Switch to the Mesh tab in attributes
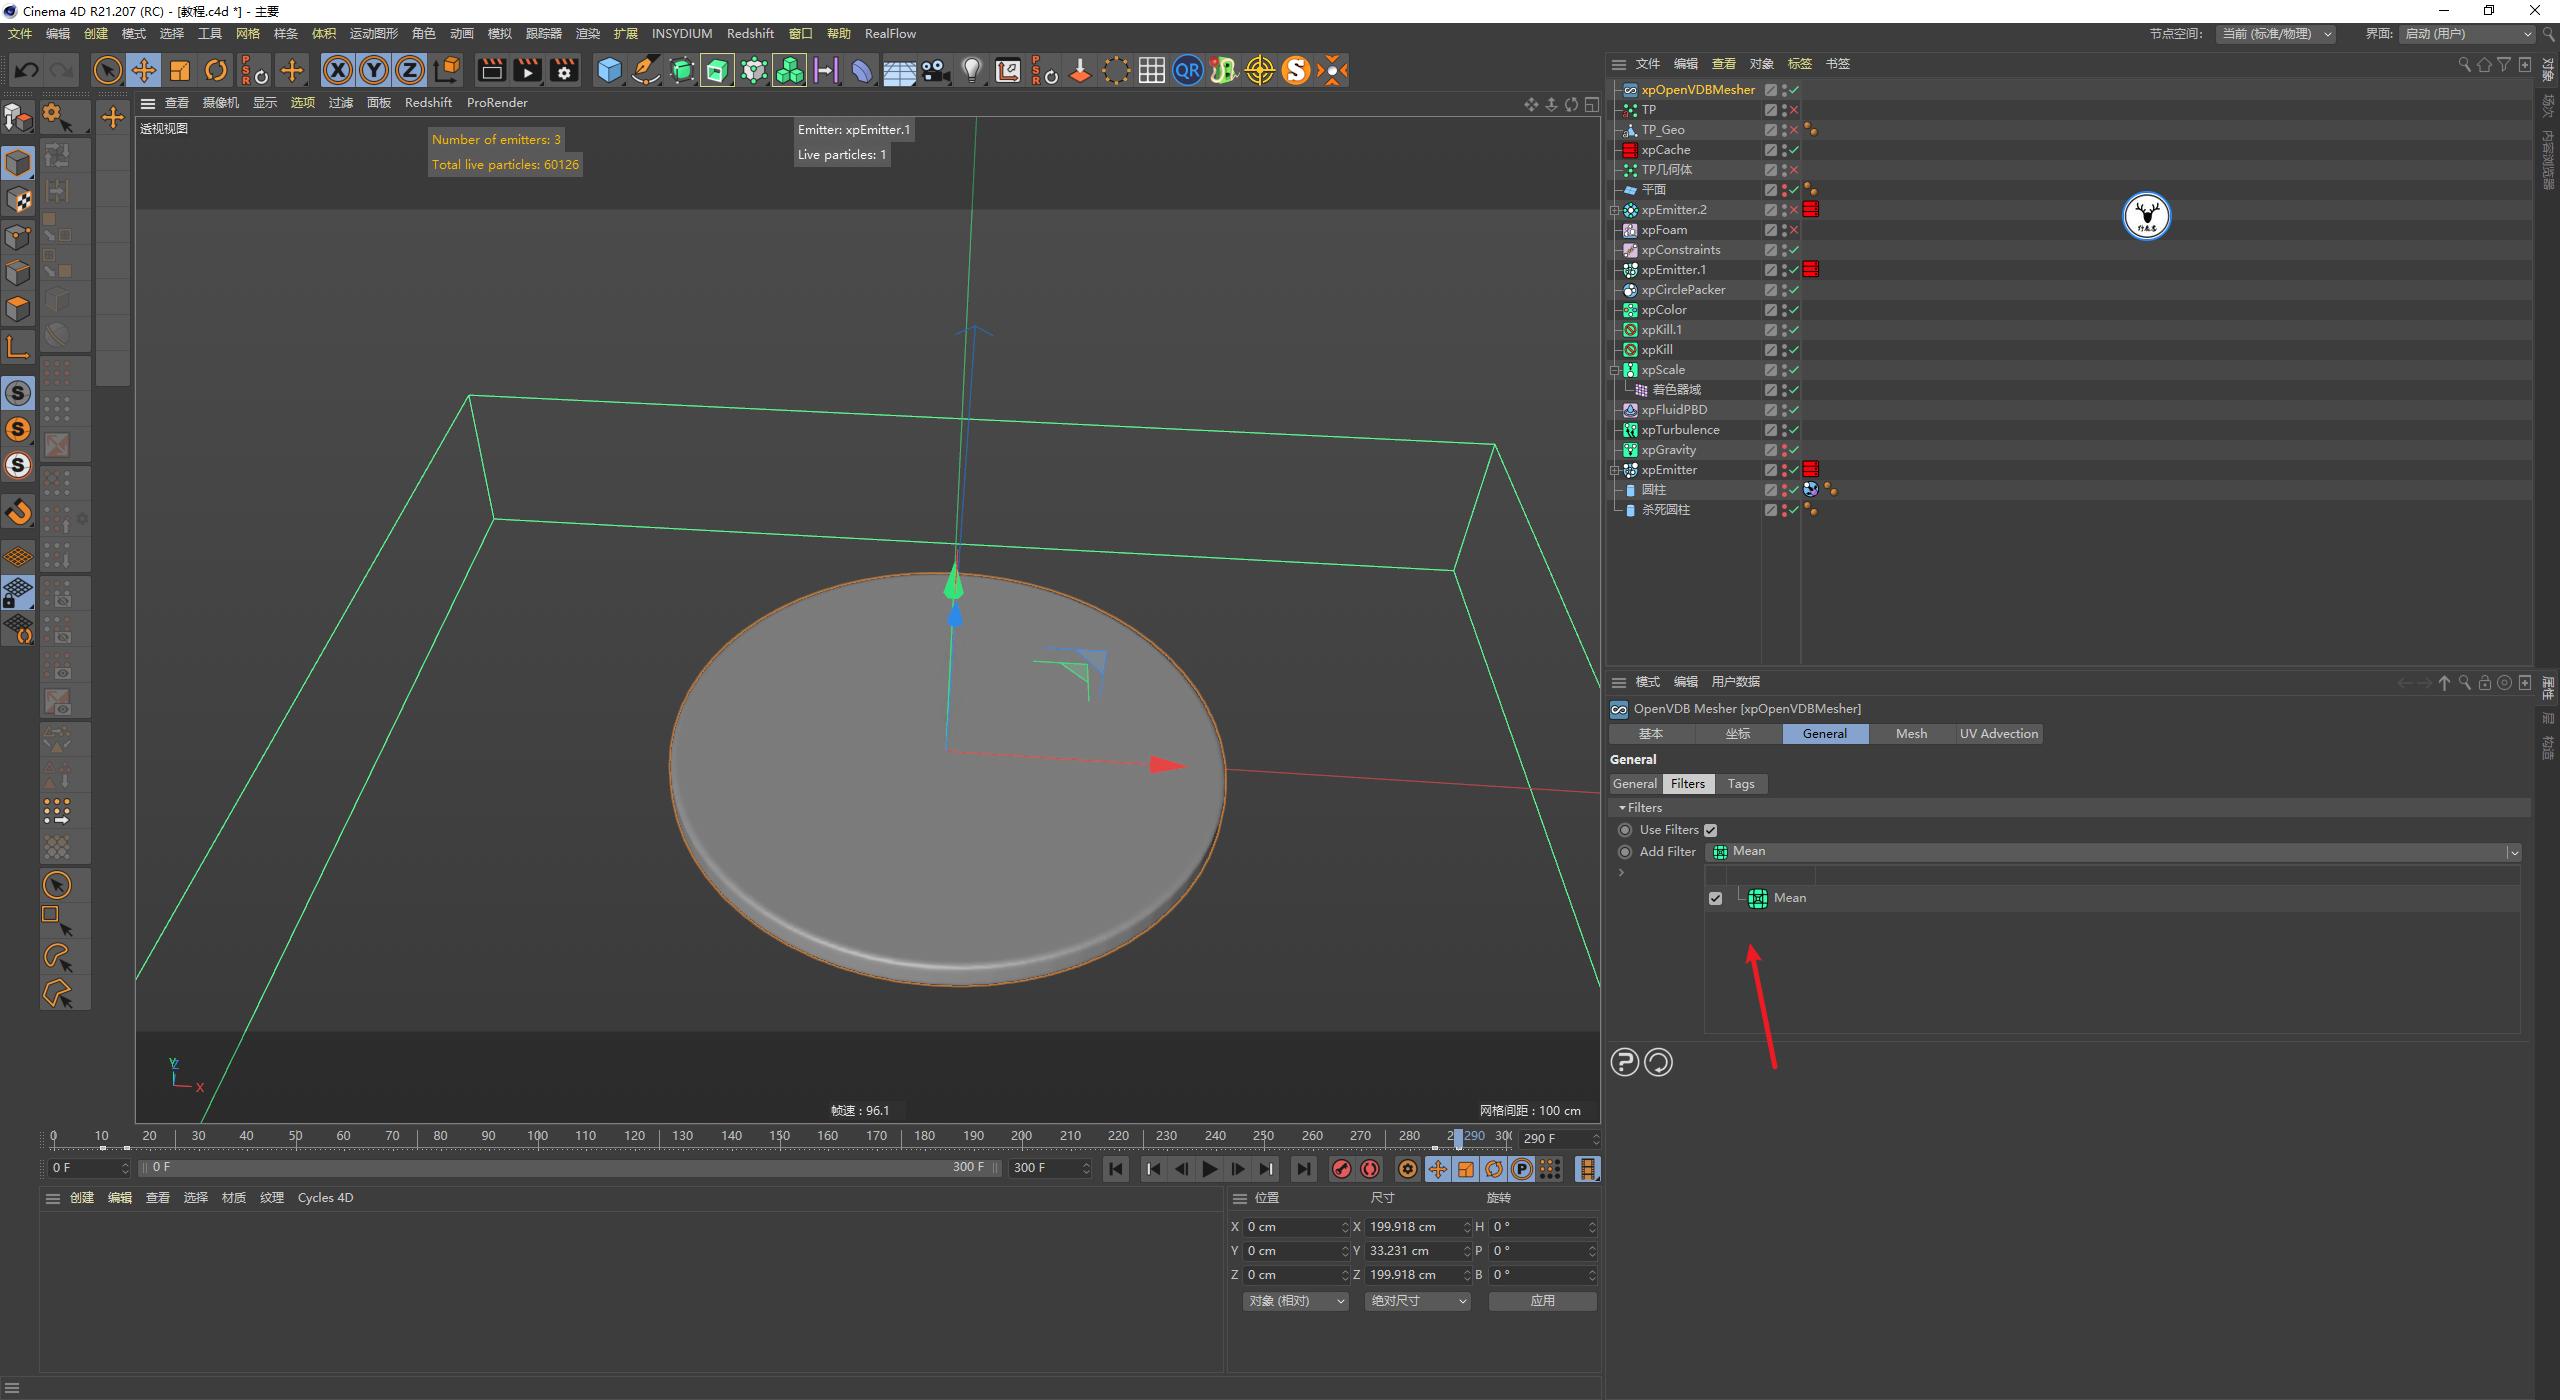2560x1400 pixels. pyautogui.click(x=1910, y=733)
